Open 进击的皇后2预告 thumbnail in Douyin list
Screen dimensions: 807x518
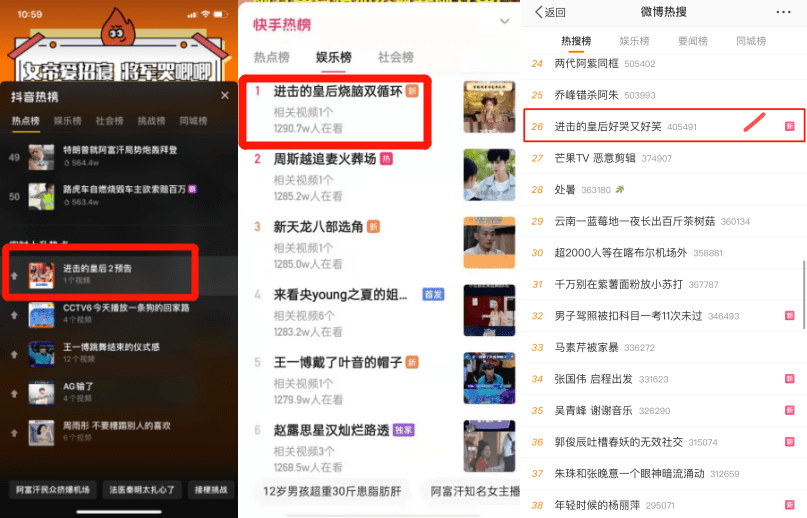pyautogui.click(x=41, y=275)
